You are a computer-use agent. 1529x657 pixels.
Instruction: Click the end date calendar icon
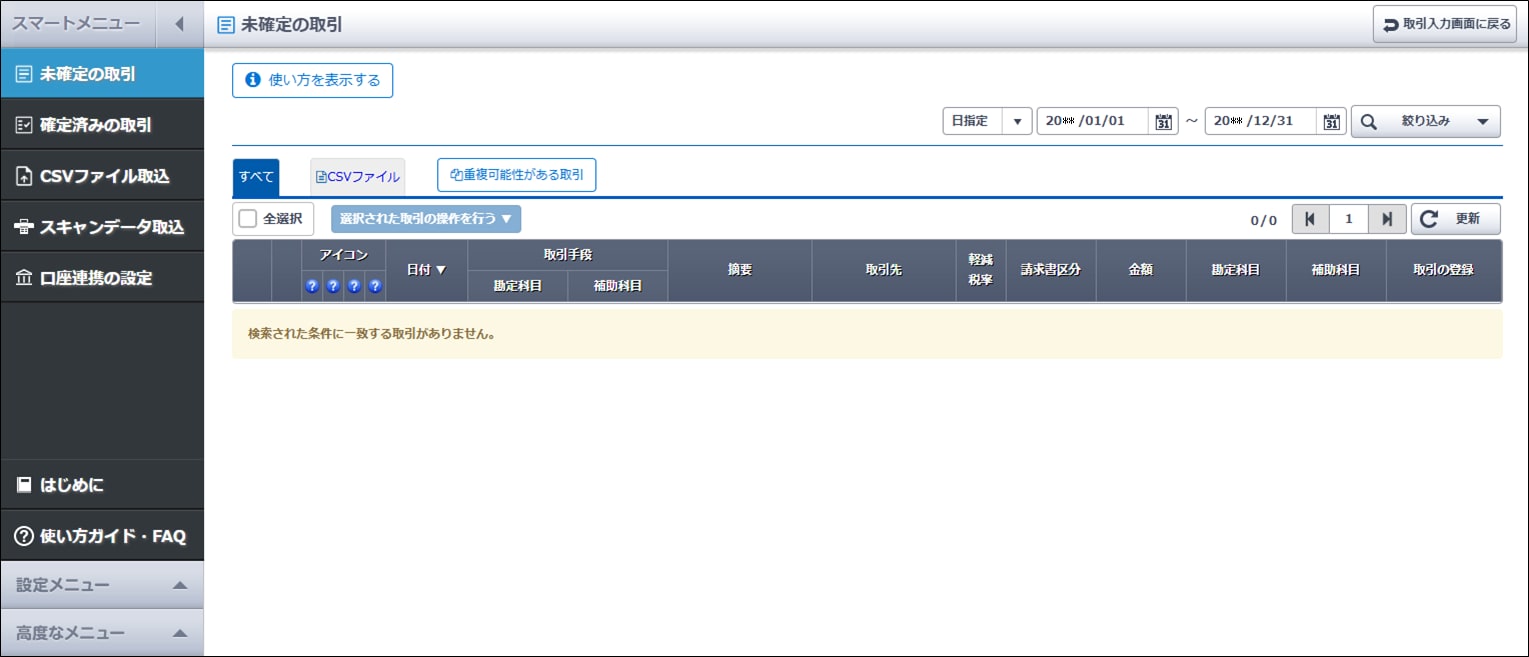[x=1331, y=121]
